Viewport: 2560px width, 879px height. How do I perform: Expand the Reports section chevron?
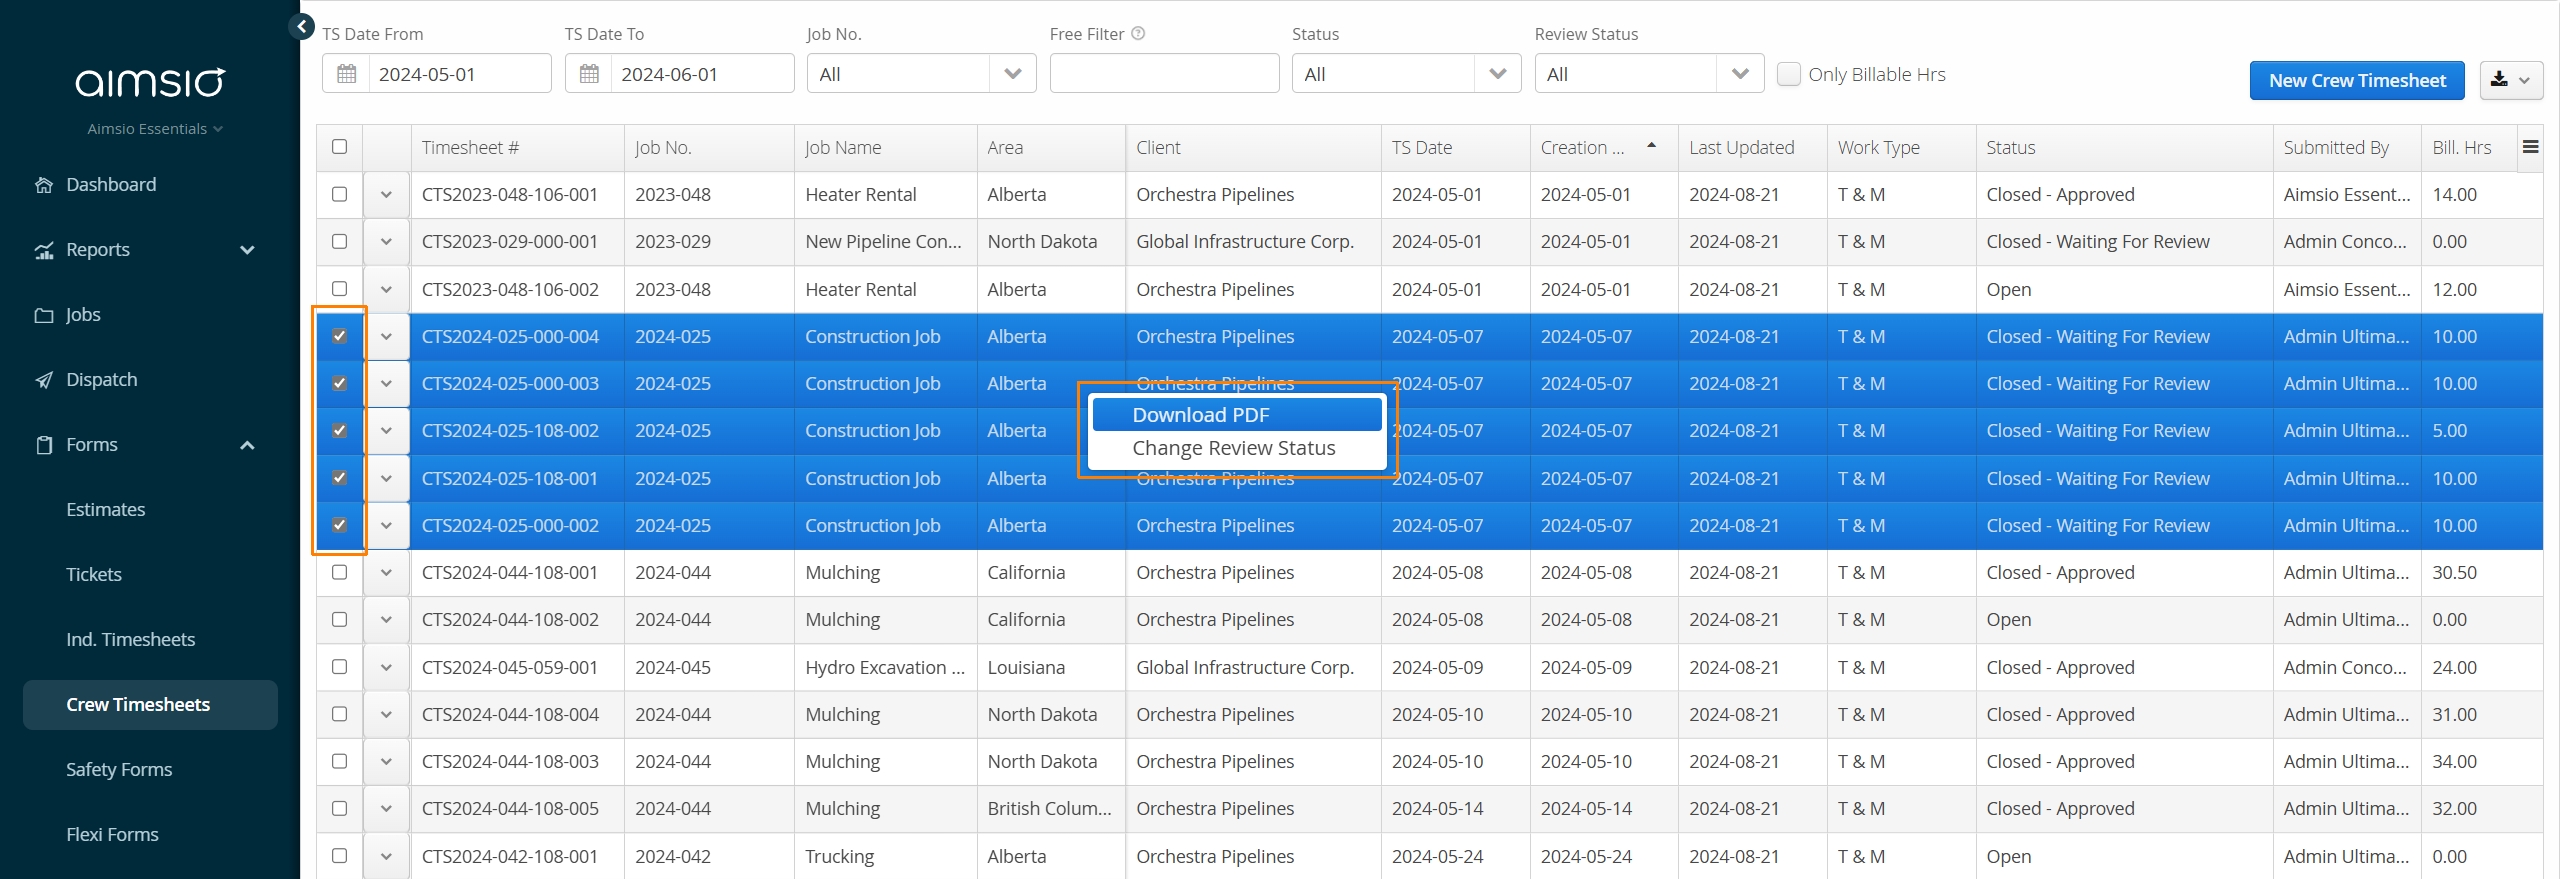coord(247,250)
